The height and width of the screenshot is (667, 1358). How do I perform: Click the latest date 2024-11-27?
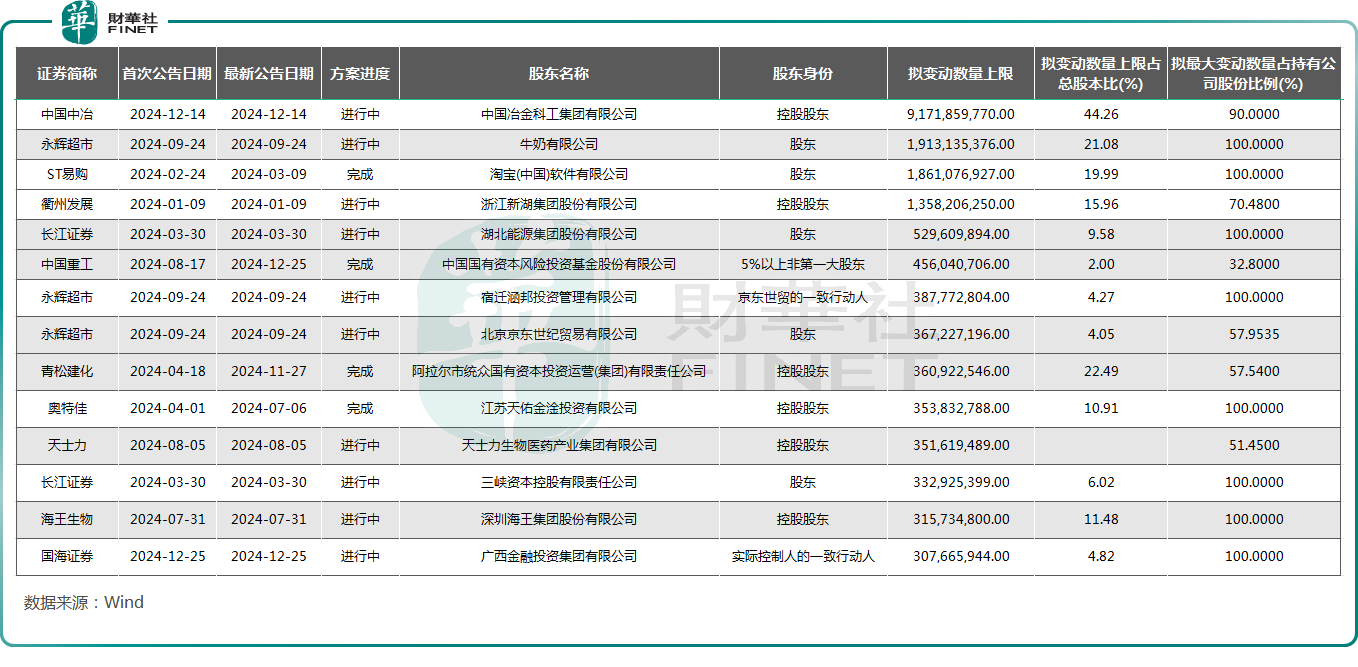click(x=268, y=371)
